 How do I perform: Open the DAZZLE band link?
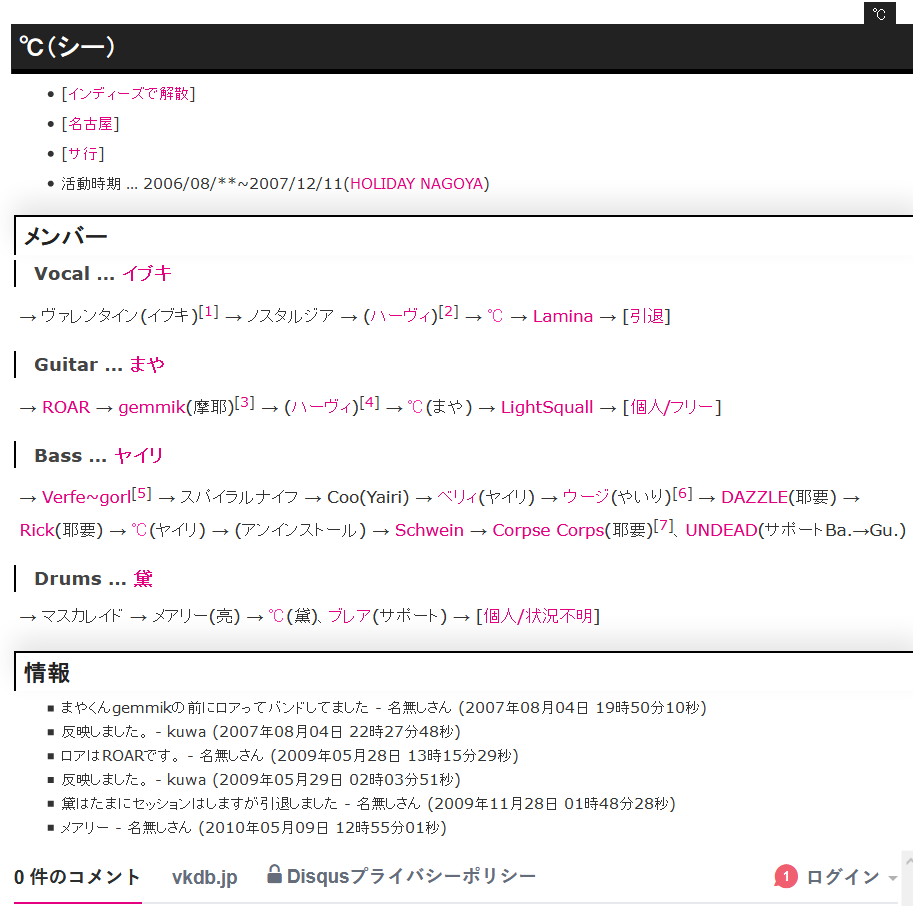click(x=755, y=497)
